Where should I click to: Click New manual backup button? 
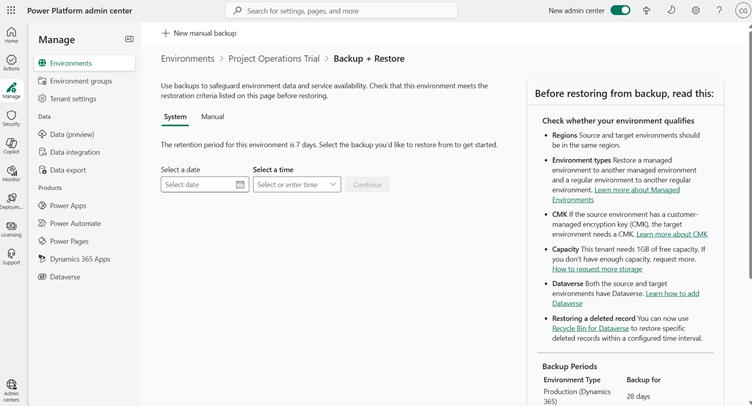click(x=199, y=33)
